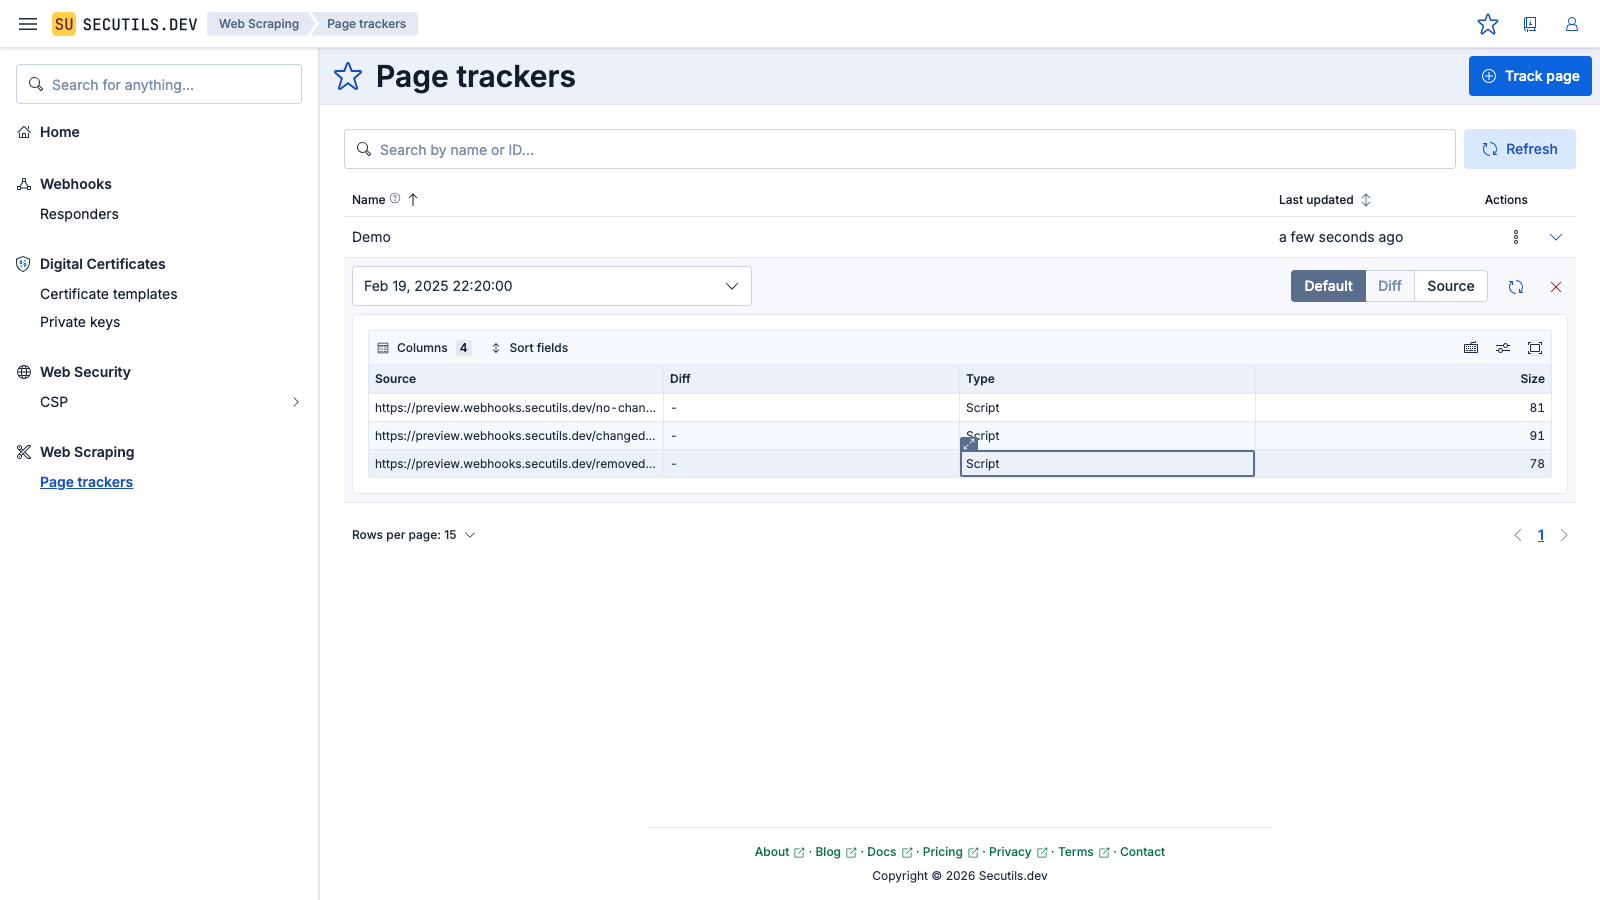Switch to the Diff view

pyautogui.click(x=1389, y=286)
